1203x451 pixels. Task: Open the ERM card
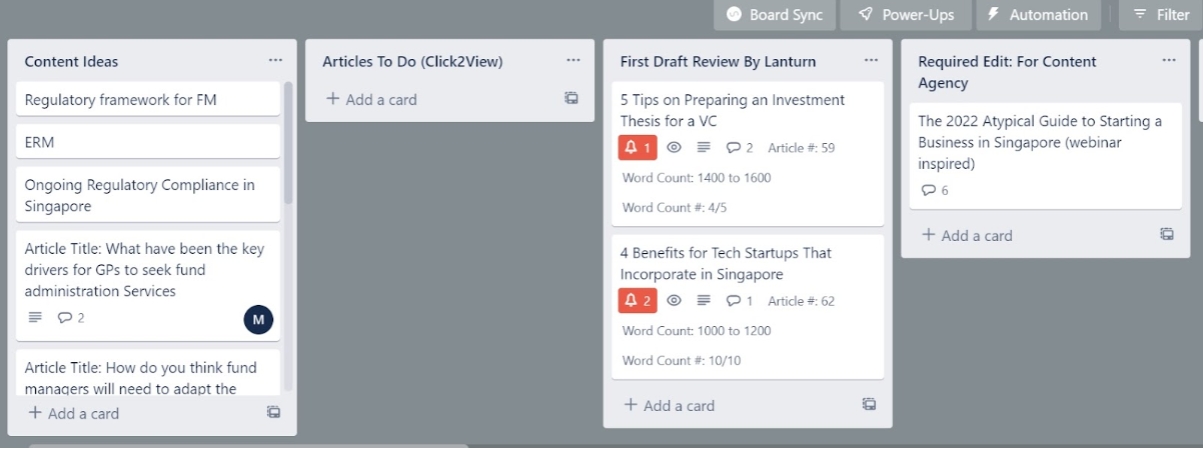pyautogui.click(x=148, y=142)
